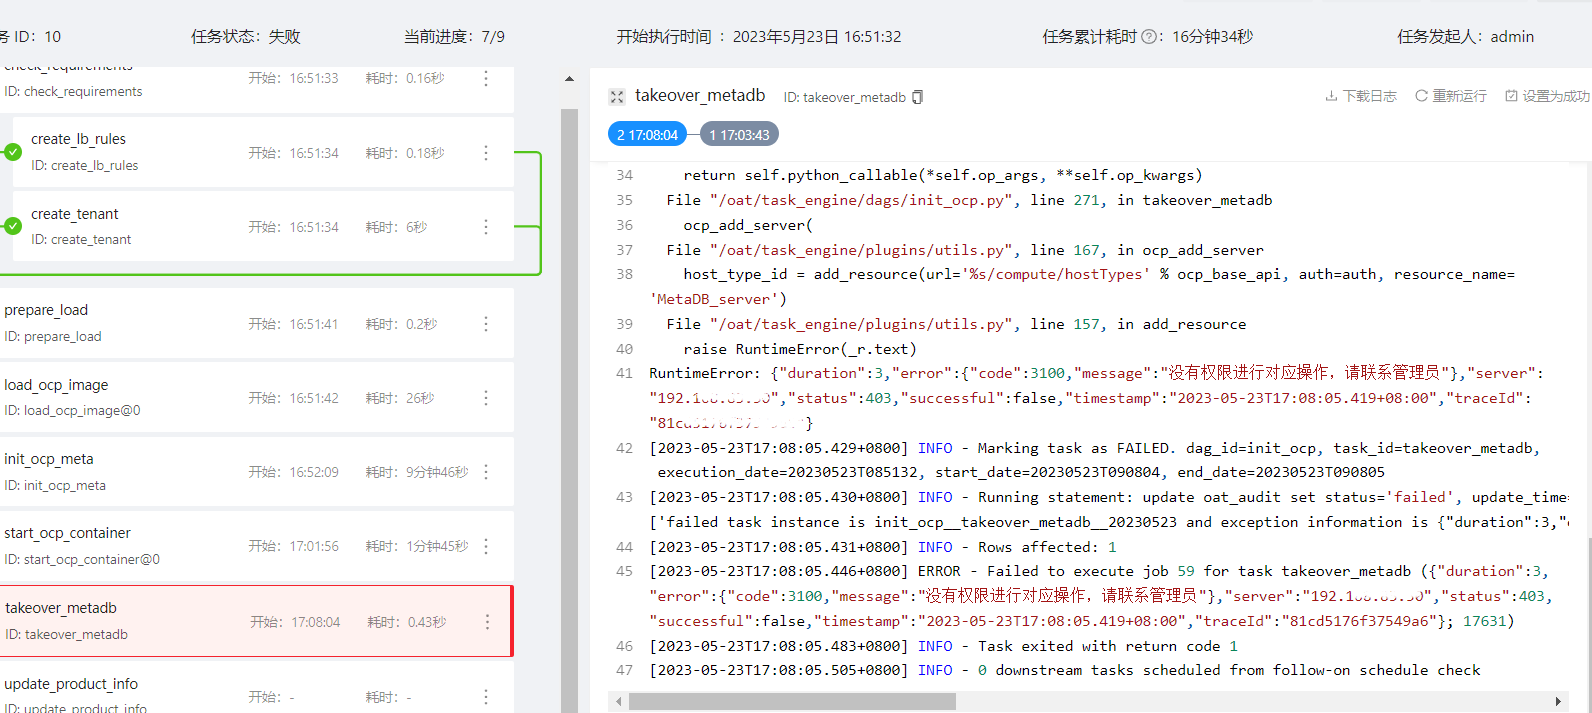Viewport: 1592px width, 713px height.
Task: Open three-dot menu for takeover_metadb task
Action: (x=487, y=622)
